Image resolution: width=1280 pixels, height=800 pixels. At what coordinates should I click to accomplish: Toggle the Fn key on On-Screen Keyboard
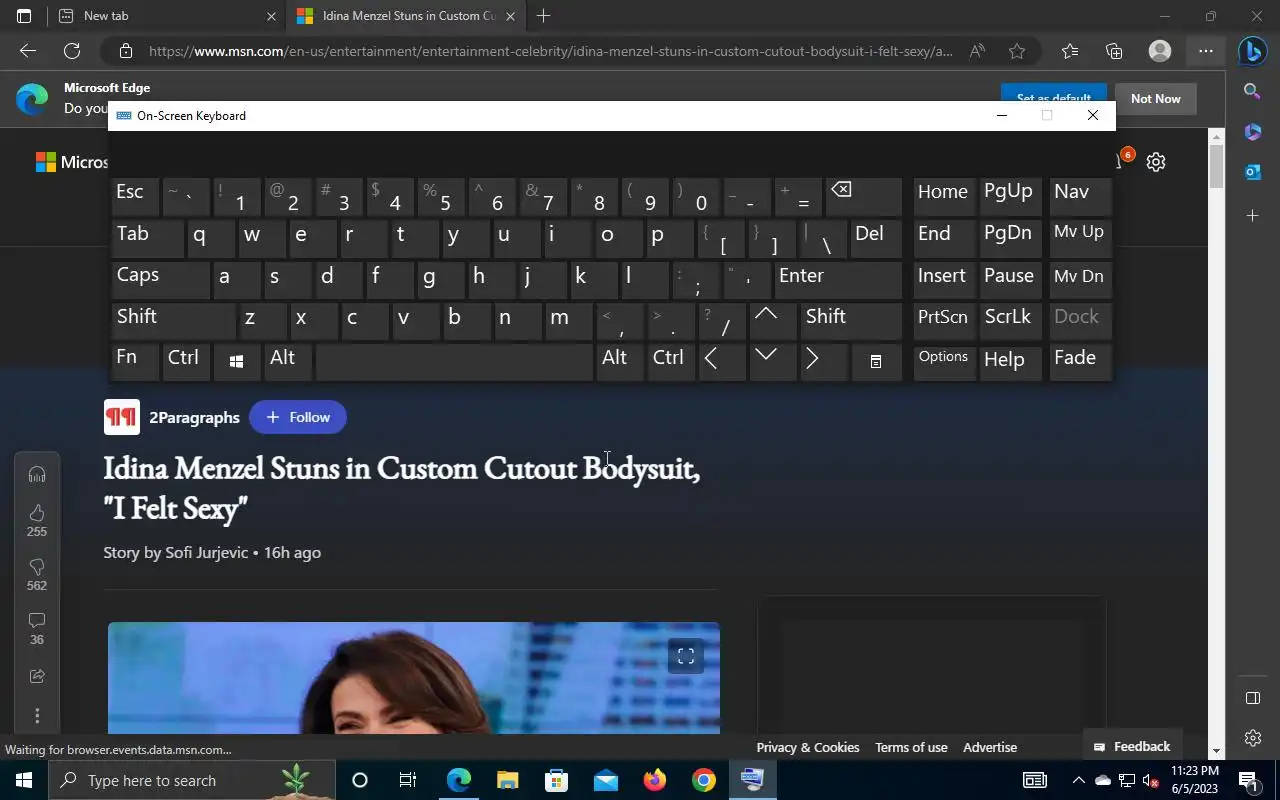pos(135,361)
